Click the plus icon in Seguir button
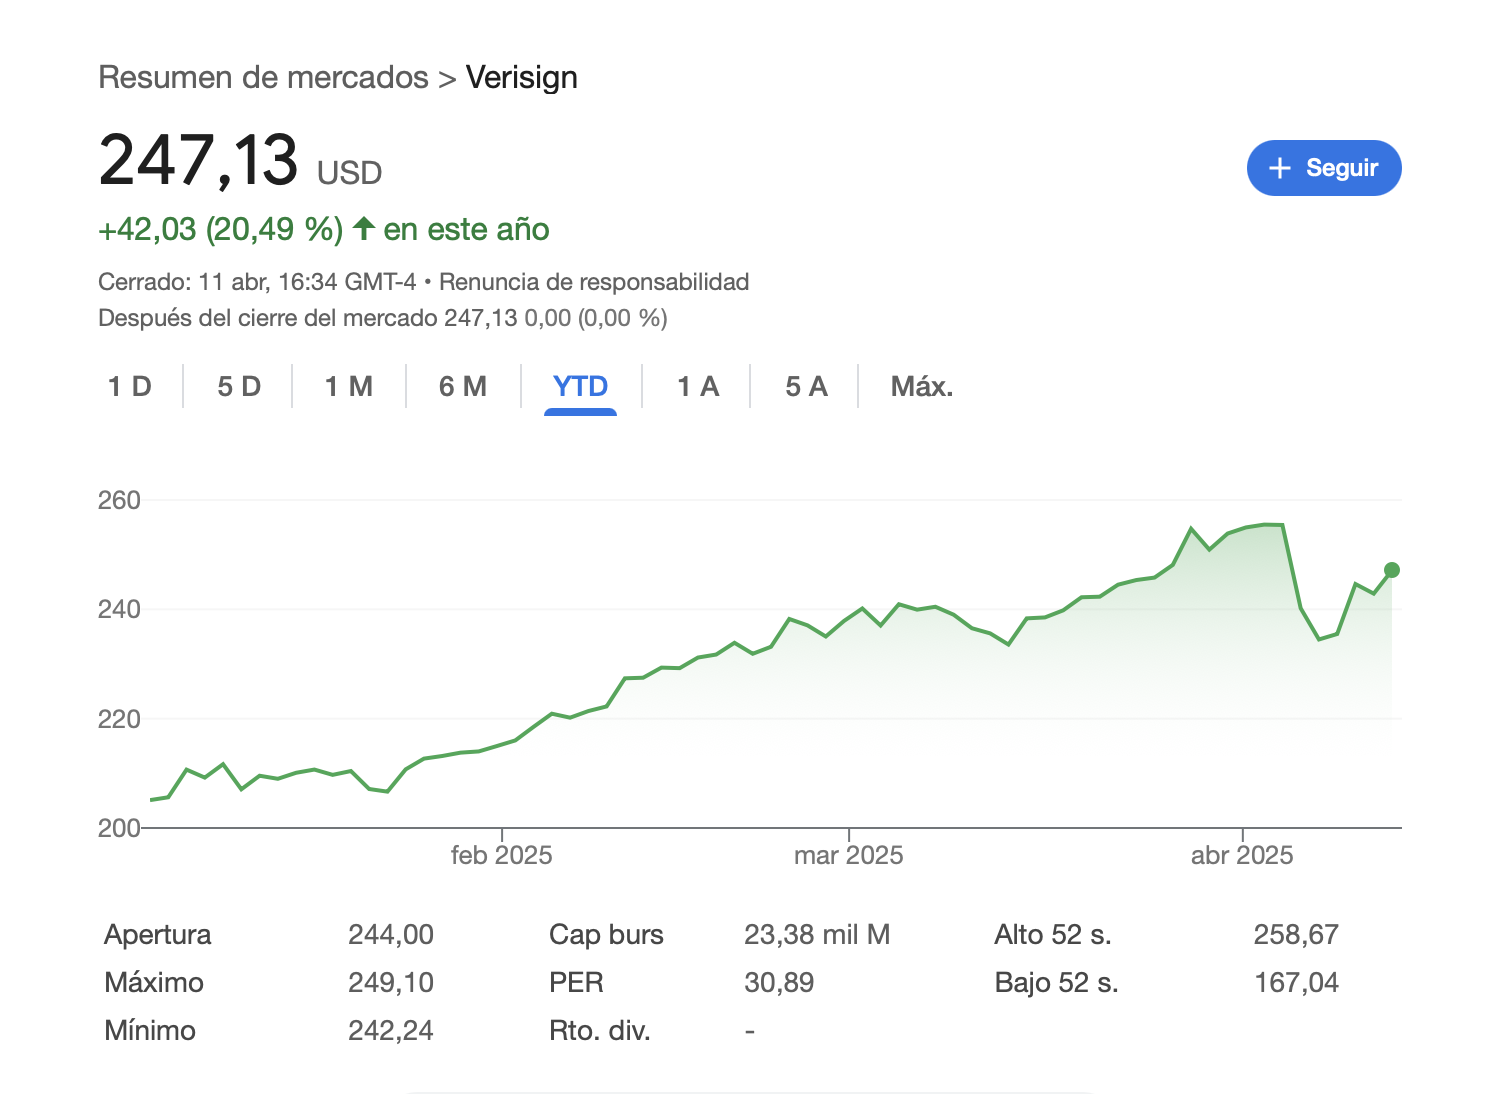Viewport: 1512px width, 1094px height. point(1280,168)
